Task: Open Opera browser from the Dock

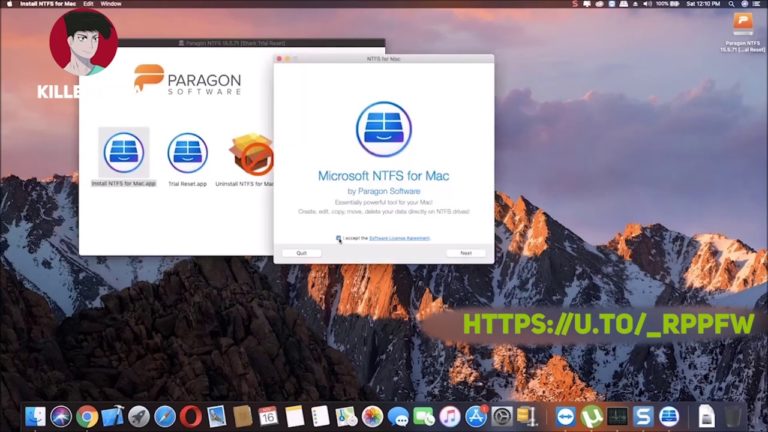Action: coord(191,417)
